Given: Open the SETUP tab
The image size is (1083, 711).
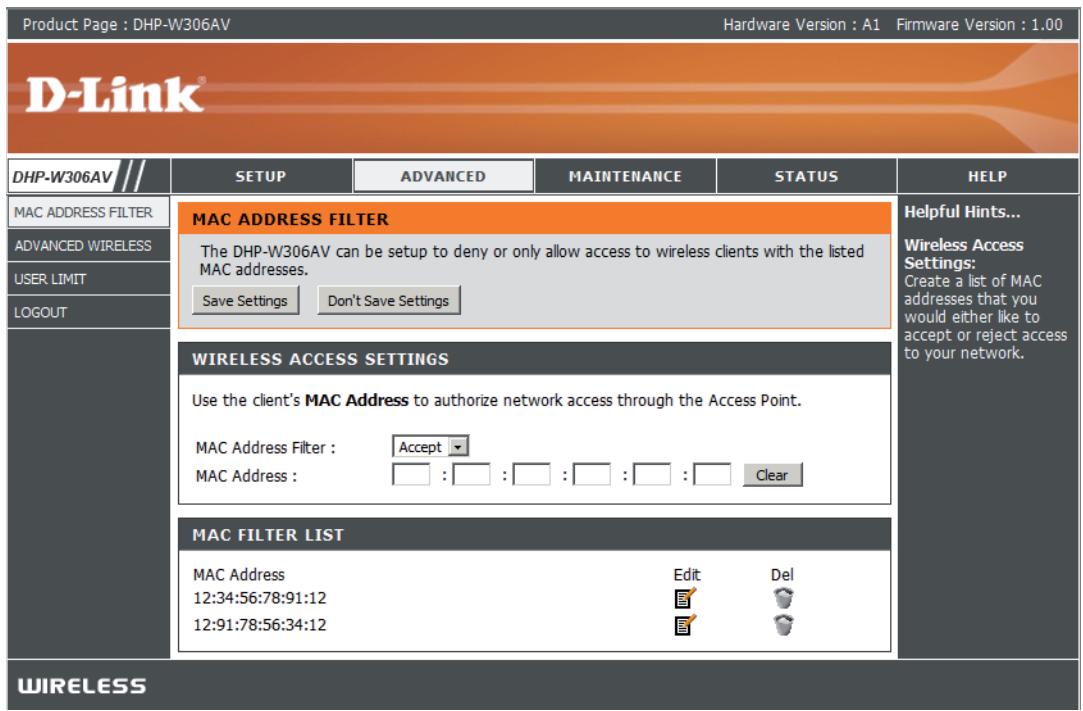Looking at the screenshot, I should tap(261, 176).
